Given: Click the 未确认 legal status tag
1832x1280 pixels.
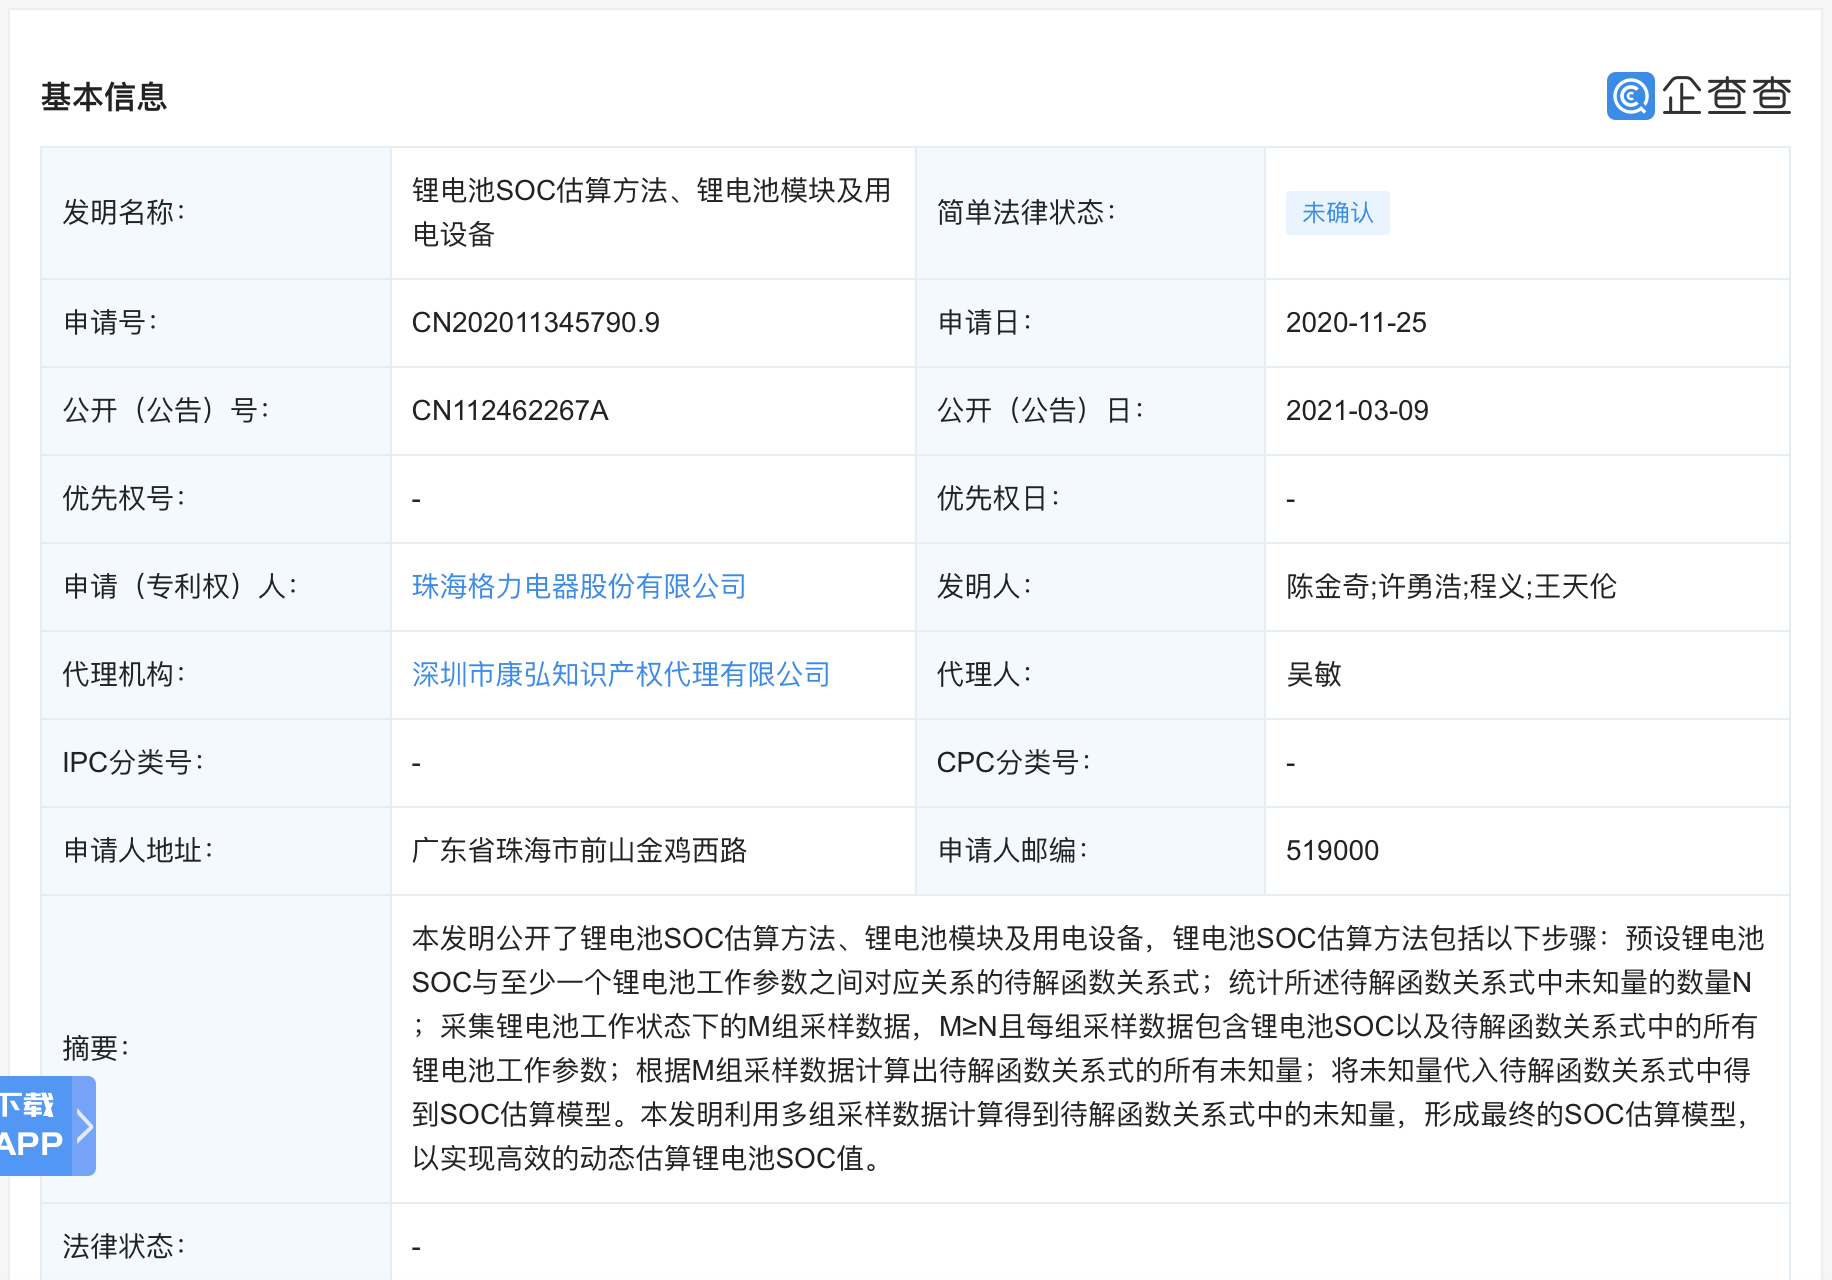Looking at the screenshot, I should click(1337, 213).
